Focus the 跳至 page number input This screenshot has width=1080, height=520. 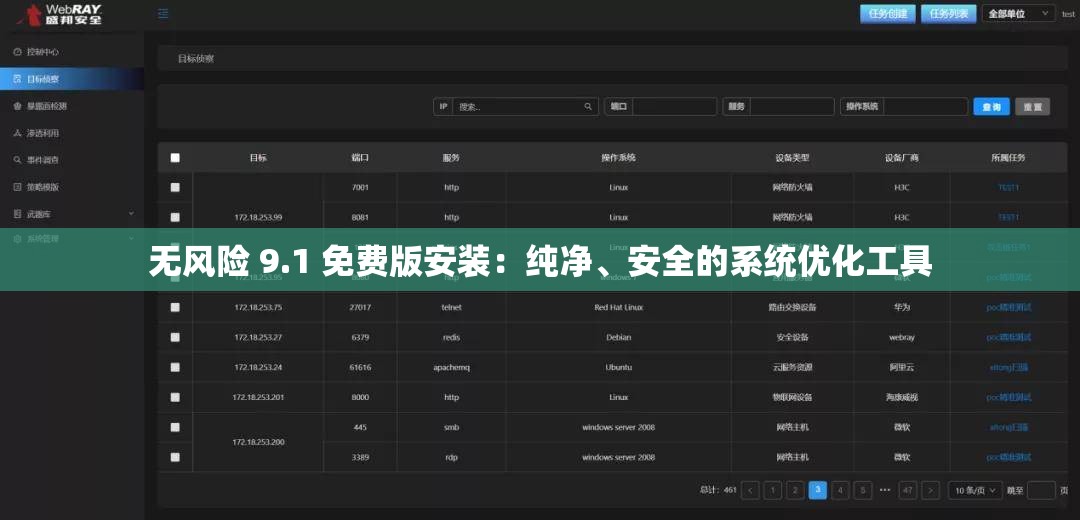1041,490
